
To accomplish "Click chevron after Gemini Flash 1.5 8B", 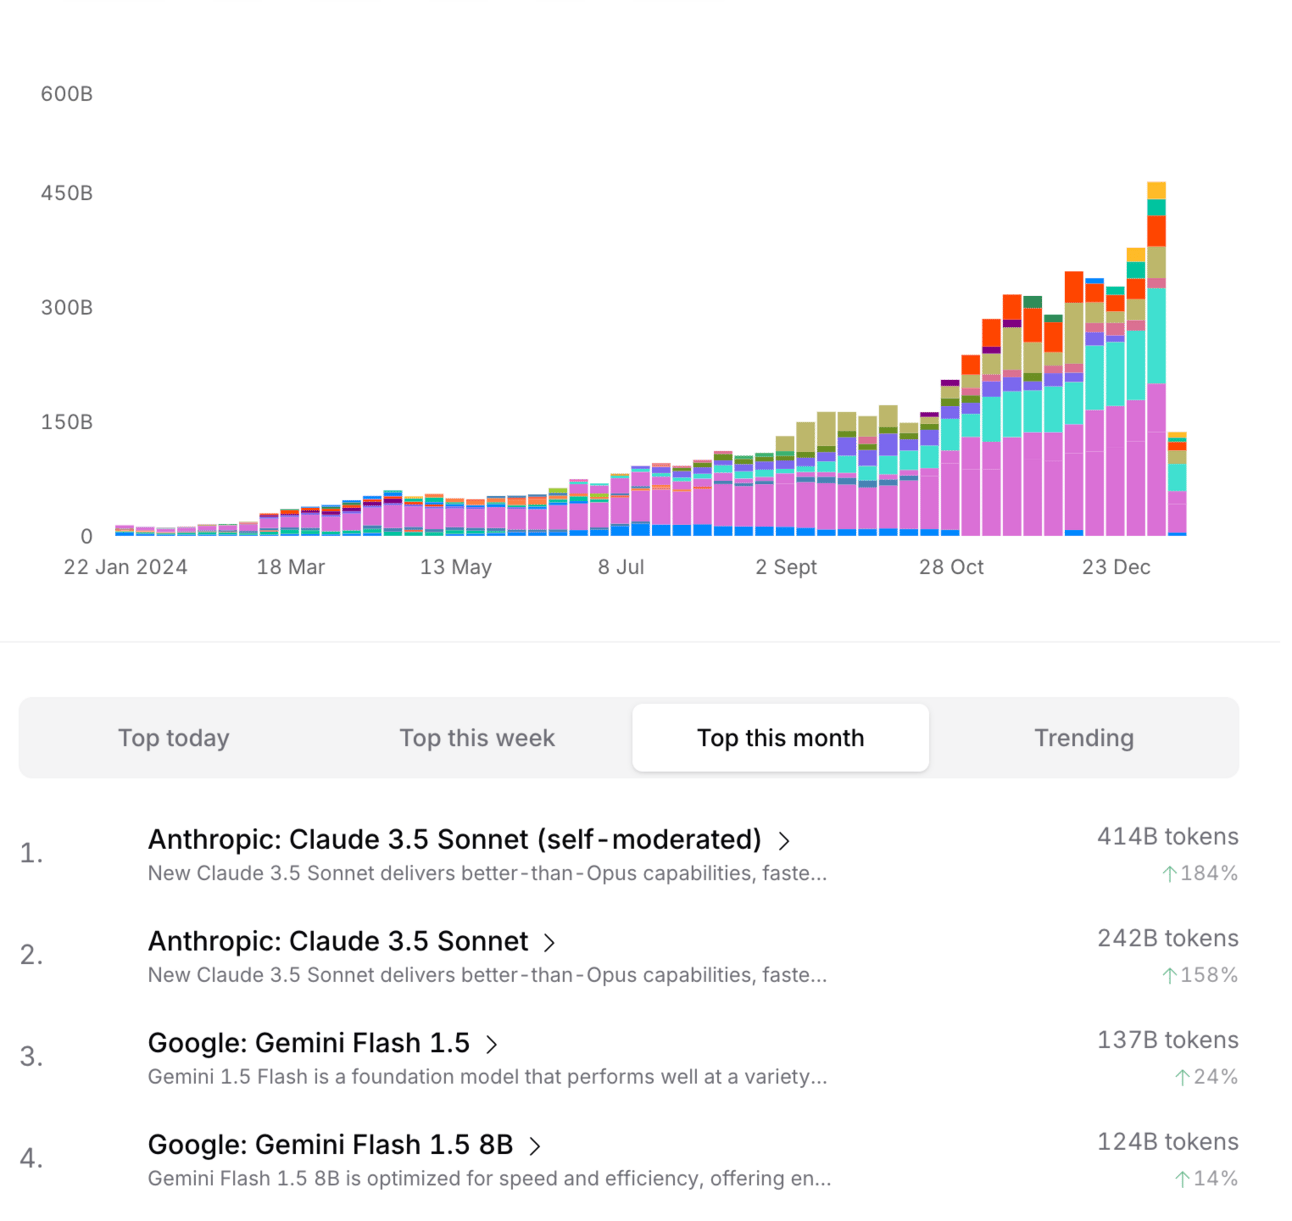I will (x=535, y=1146).
